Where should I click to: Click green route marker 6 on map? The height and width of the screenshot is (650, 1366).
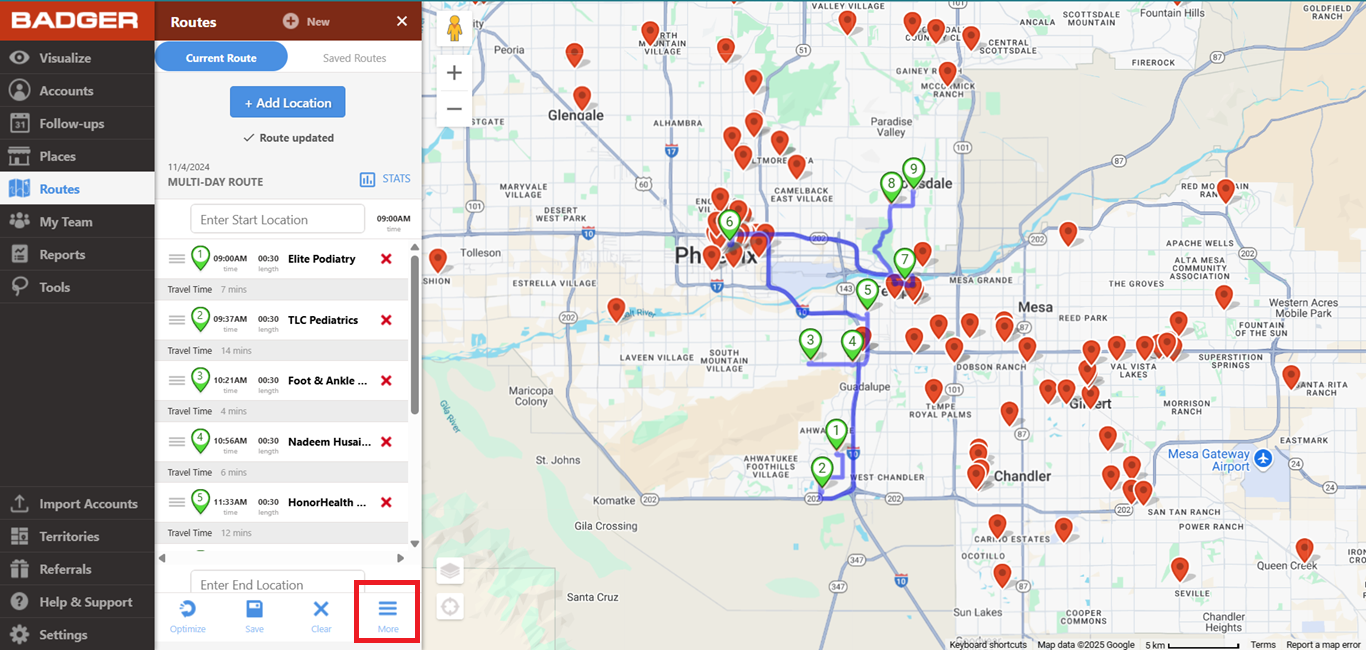tap(729, 222)
